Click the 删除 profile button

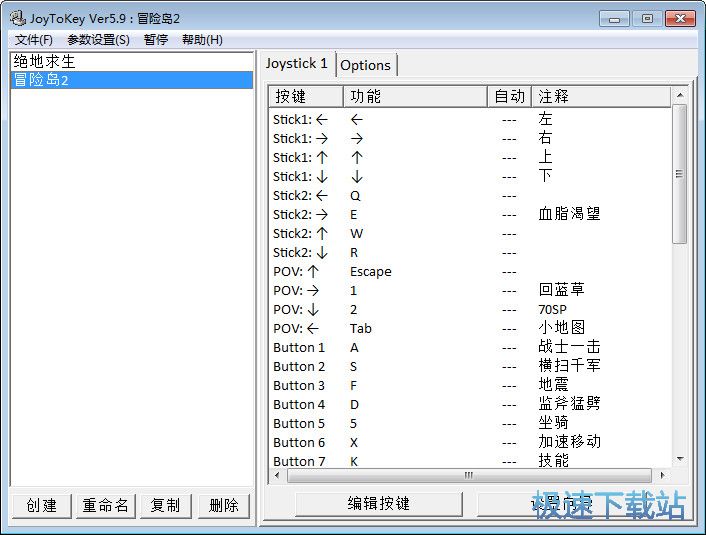point(224,505)
